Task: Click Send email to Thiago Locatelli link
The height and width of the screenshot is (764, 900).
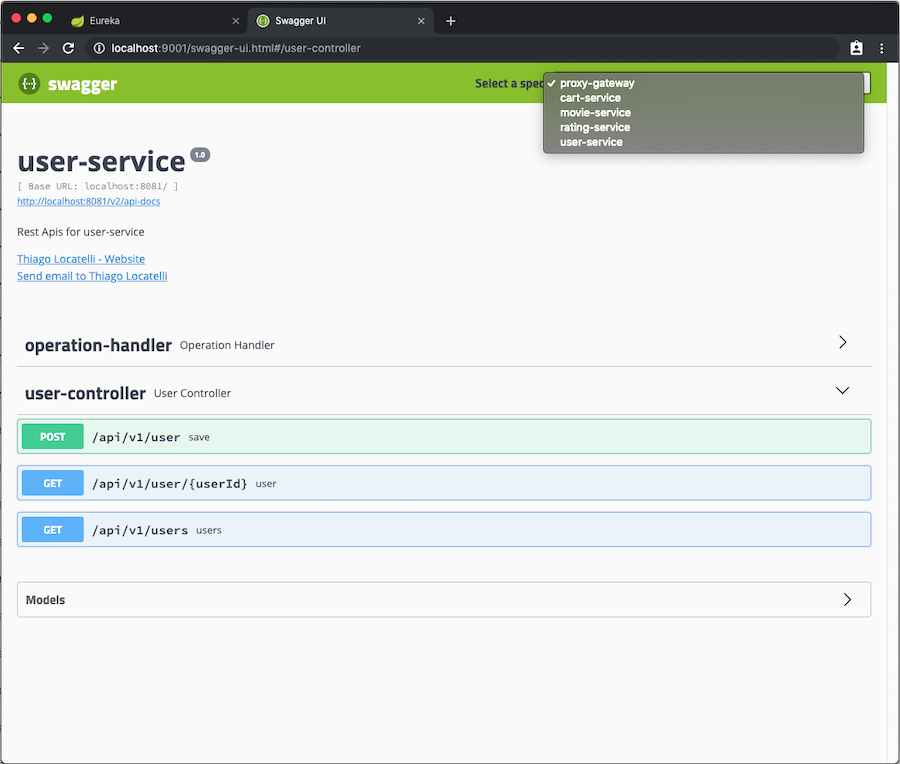Action: click(x=92, y=276)
